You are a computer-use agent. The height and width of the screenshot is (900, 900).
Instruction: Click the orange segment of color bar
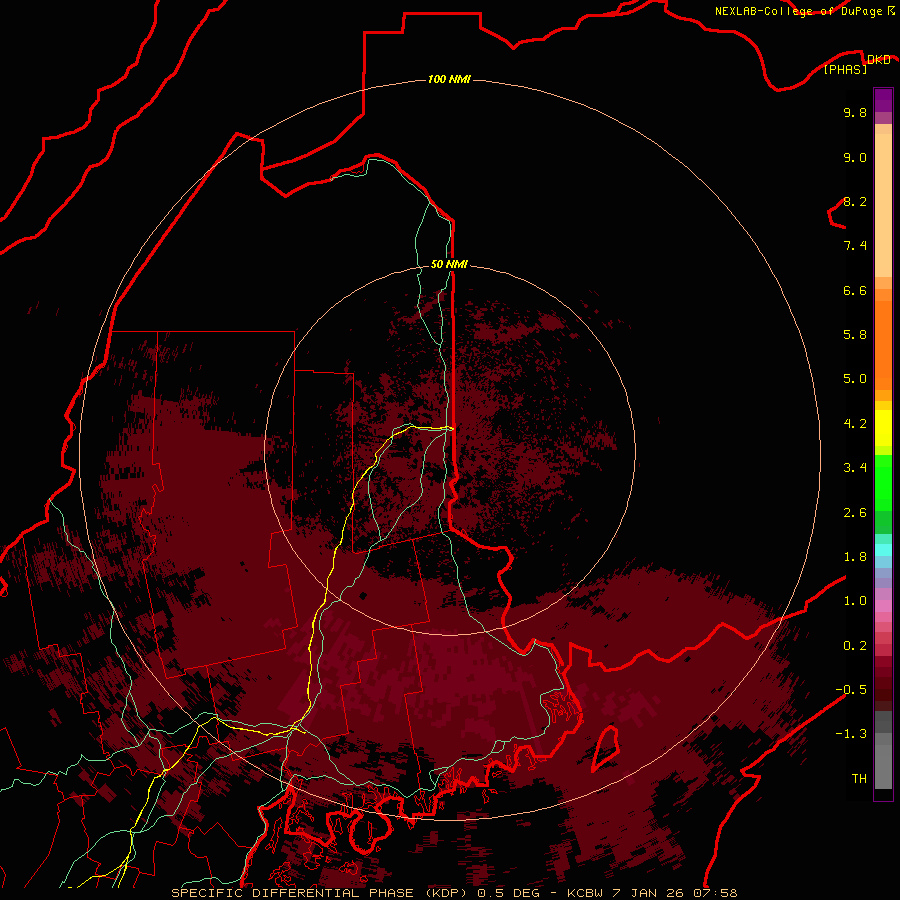tap(883, 346)
